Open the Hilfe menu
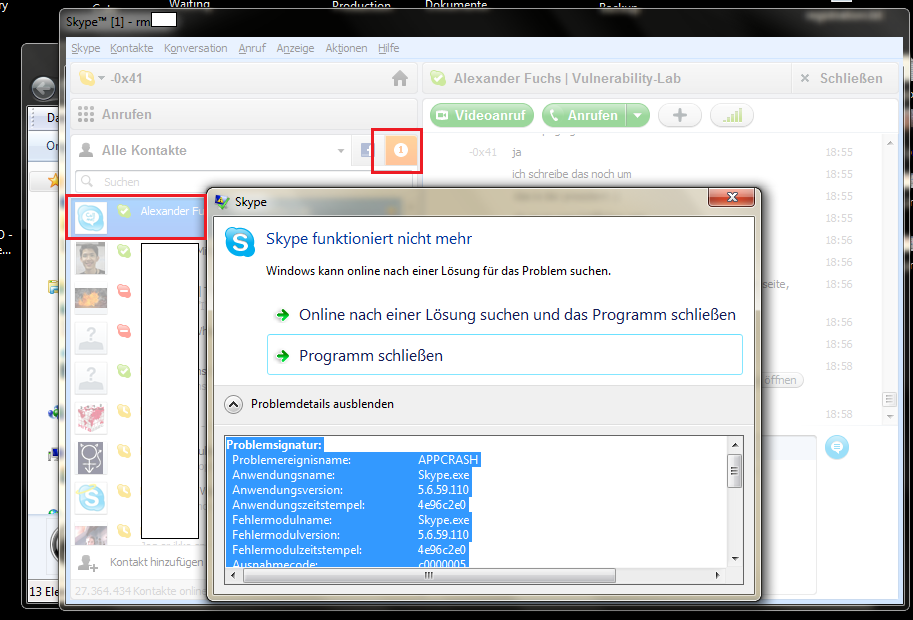 tap(388, 48)
